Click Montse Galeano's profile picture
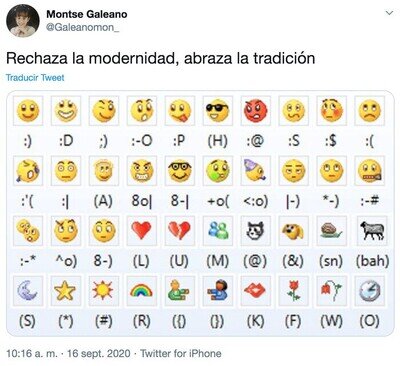 pos(23,21)
